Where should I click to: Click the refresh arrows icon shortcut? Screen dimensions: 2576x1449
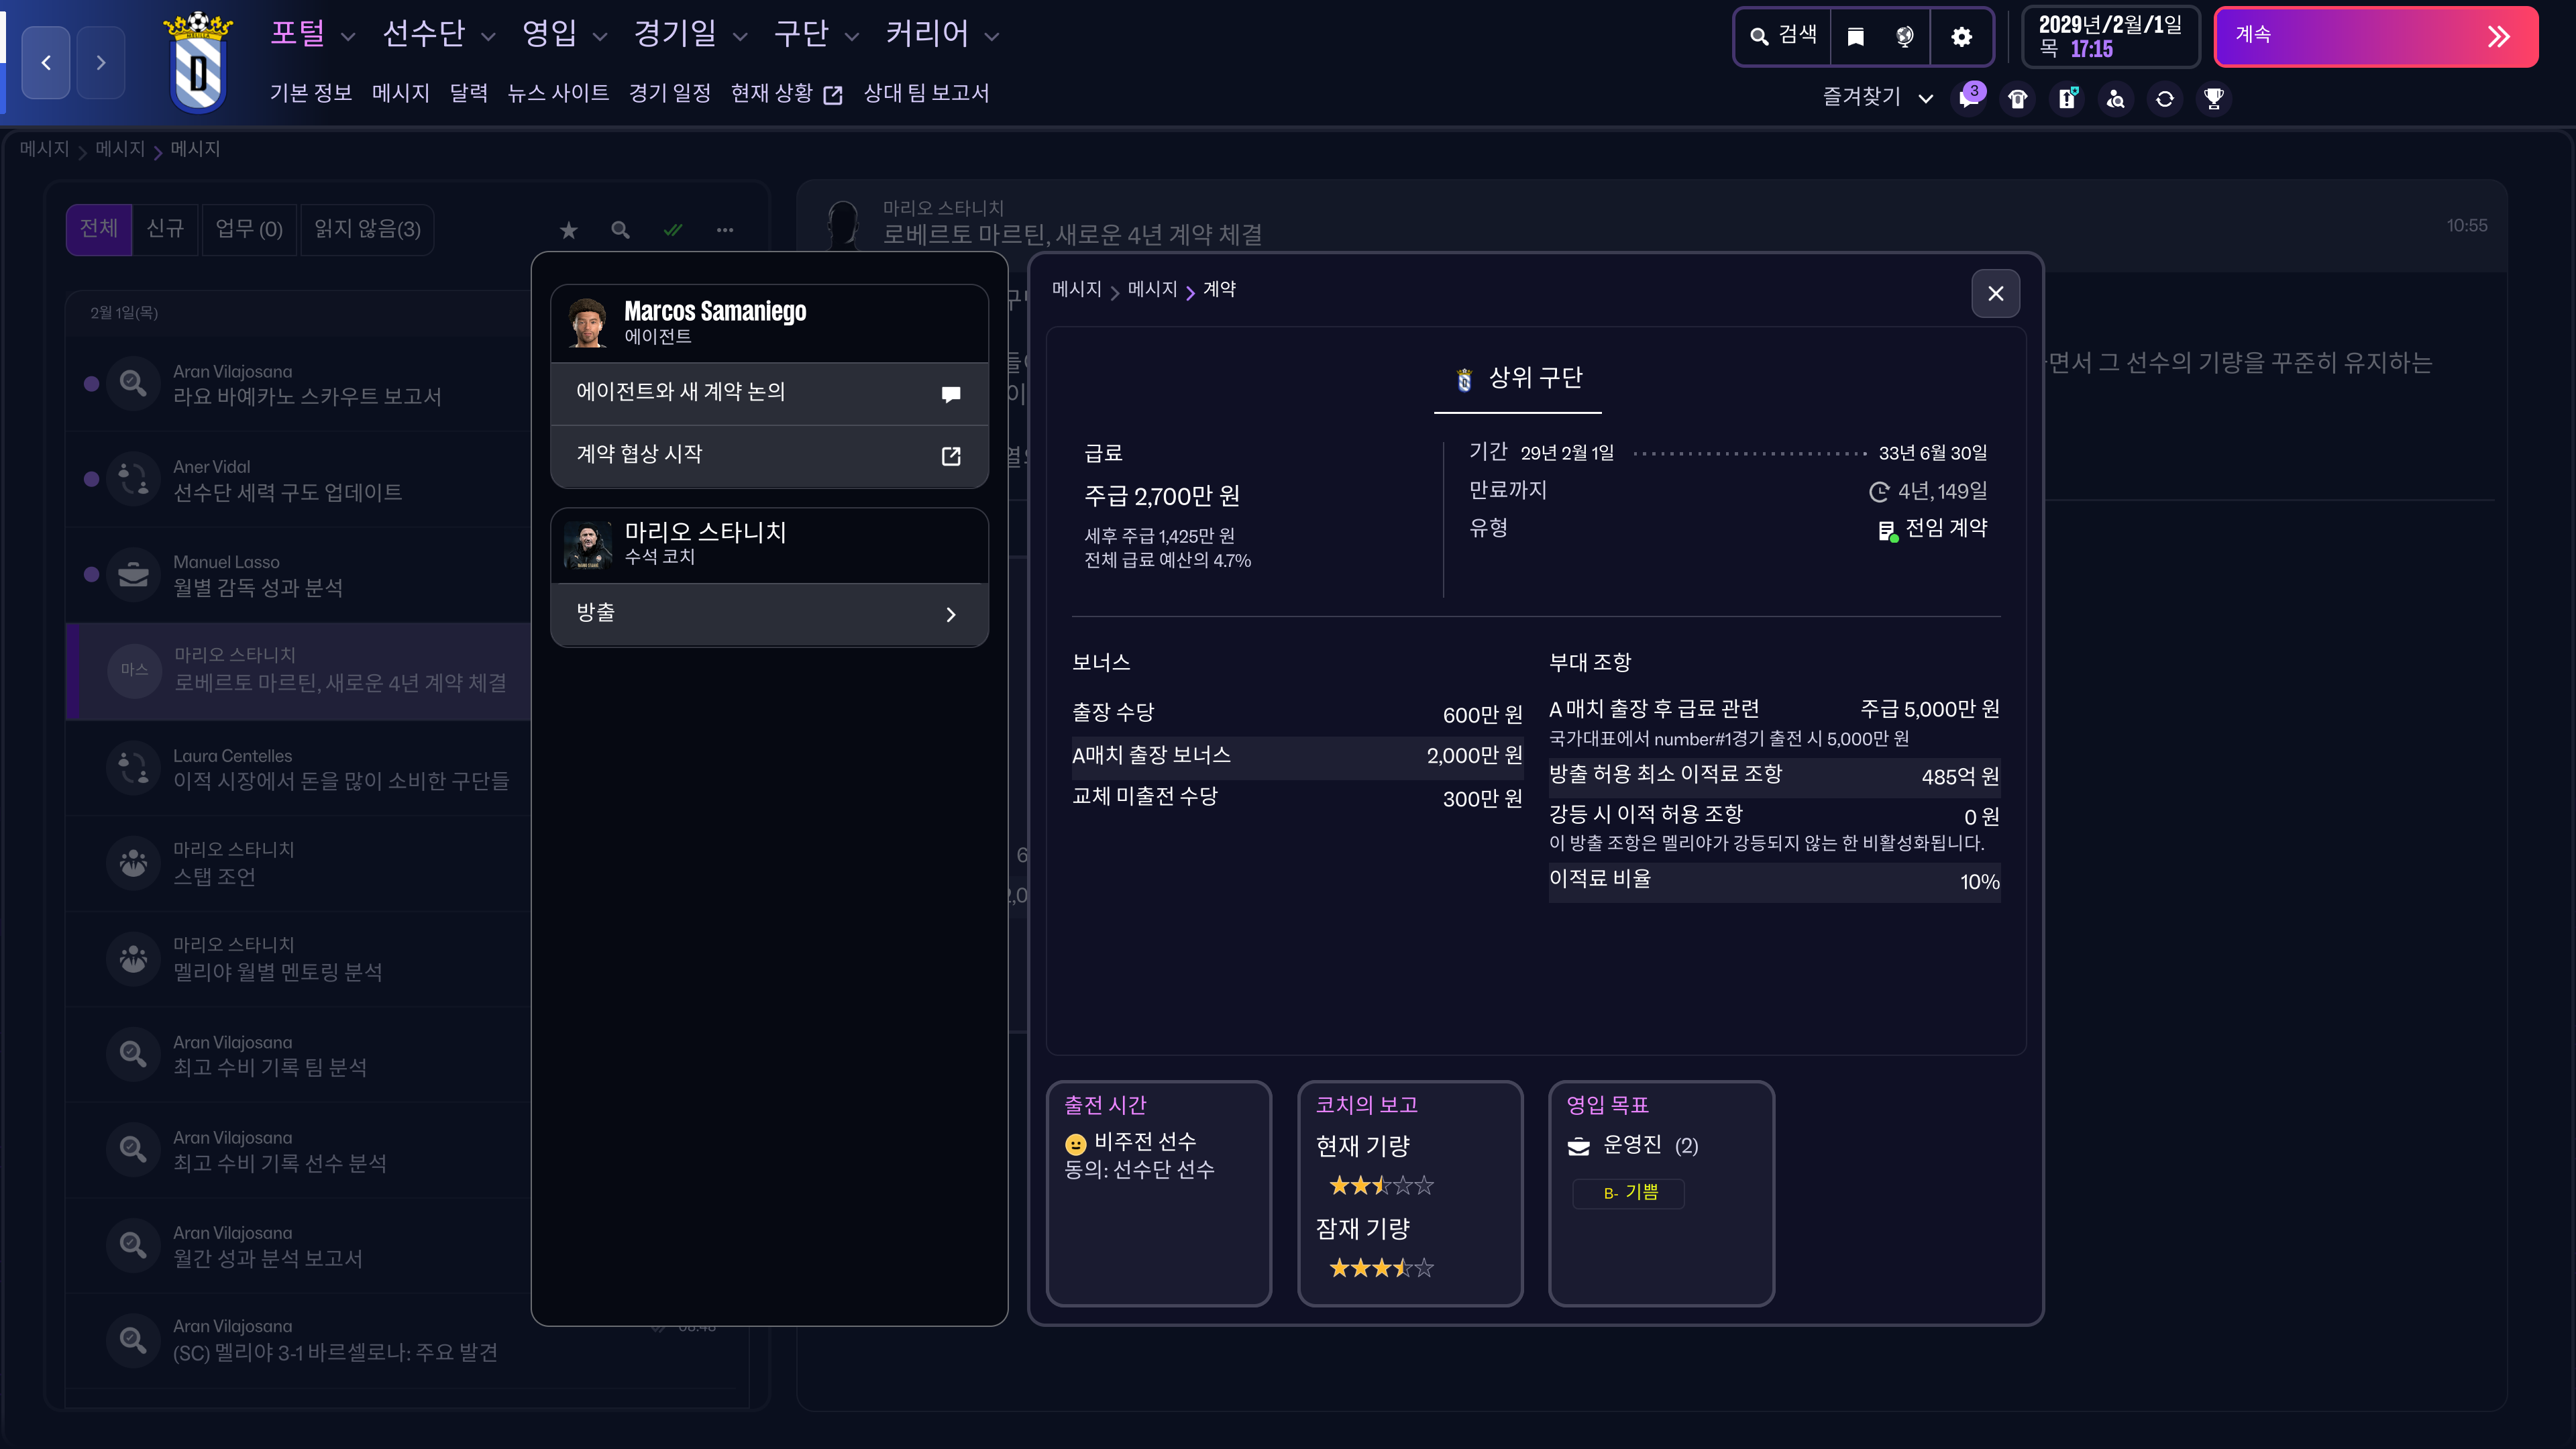2165,98
